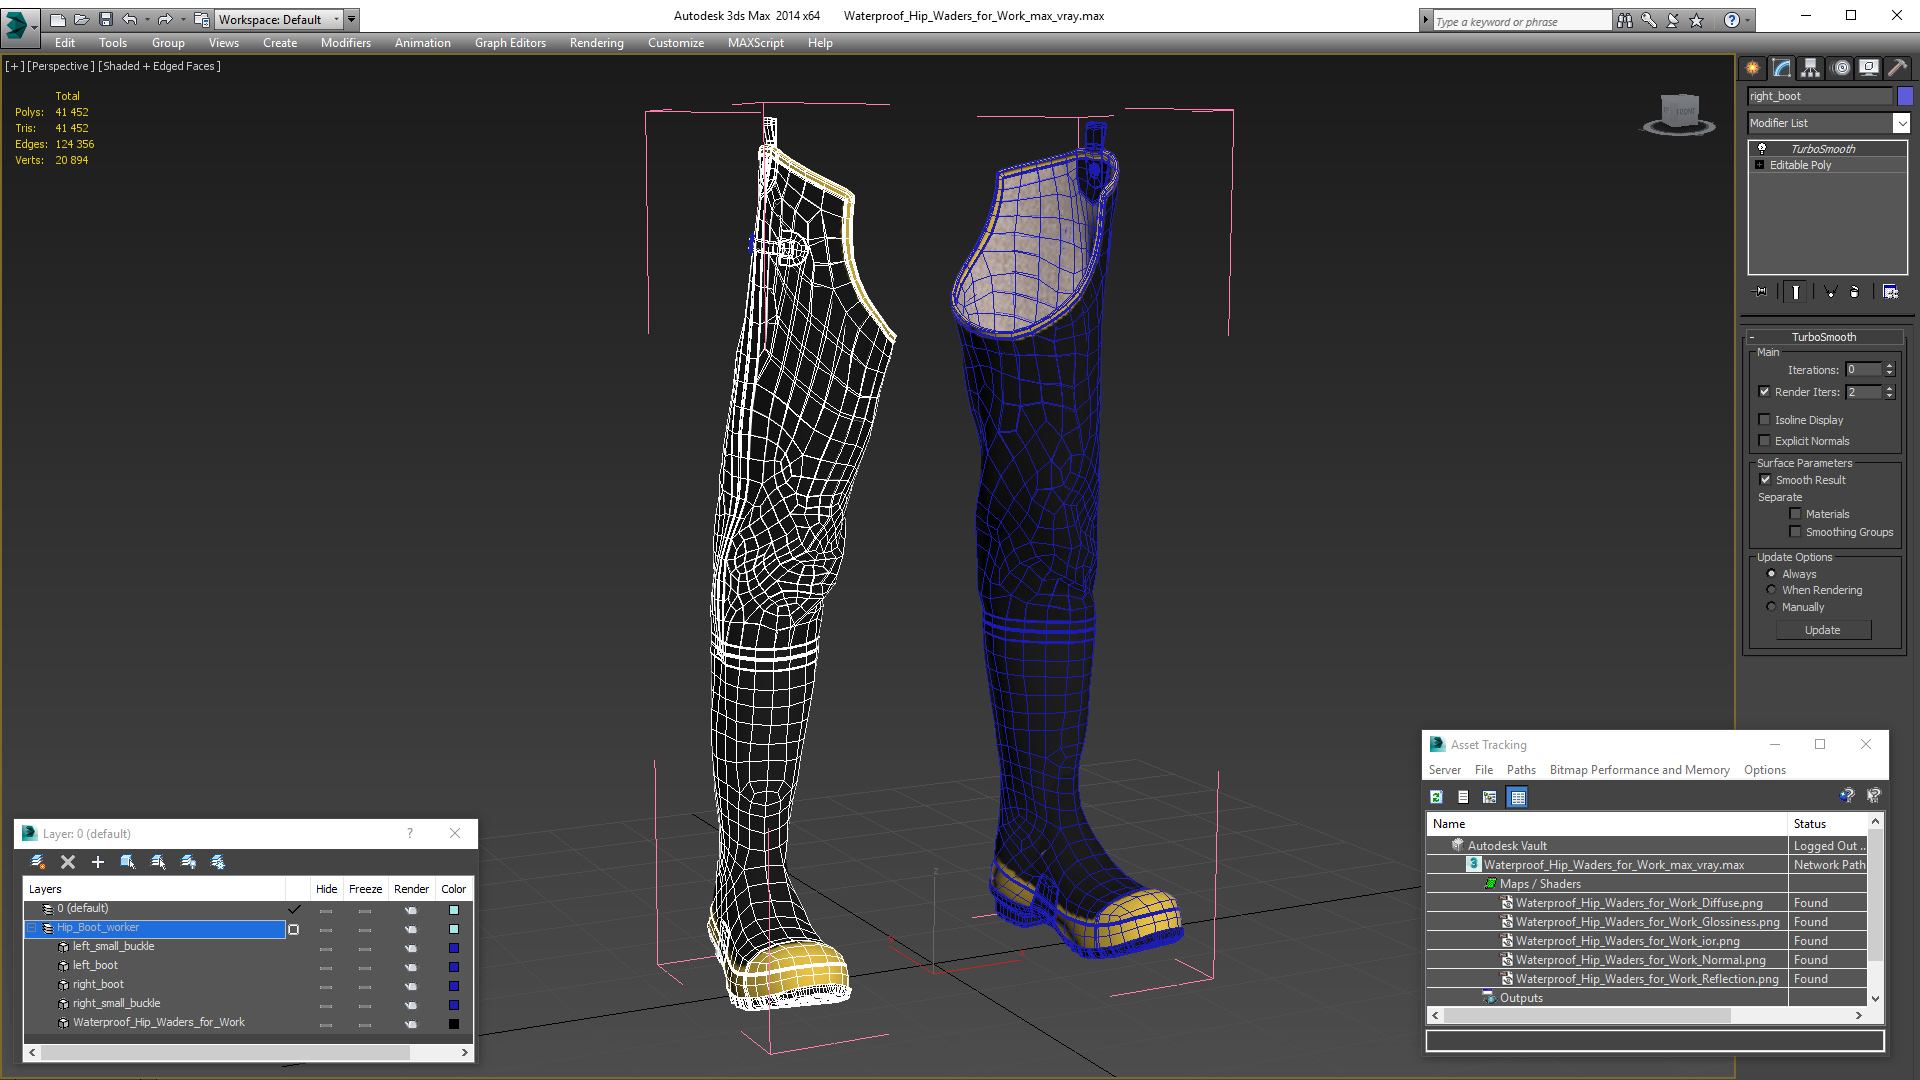
Task: Select the Always update option
Action: click(1772, 574)
